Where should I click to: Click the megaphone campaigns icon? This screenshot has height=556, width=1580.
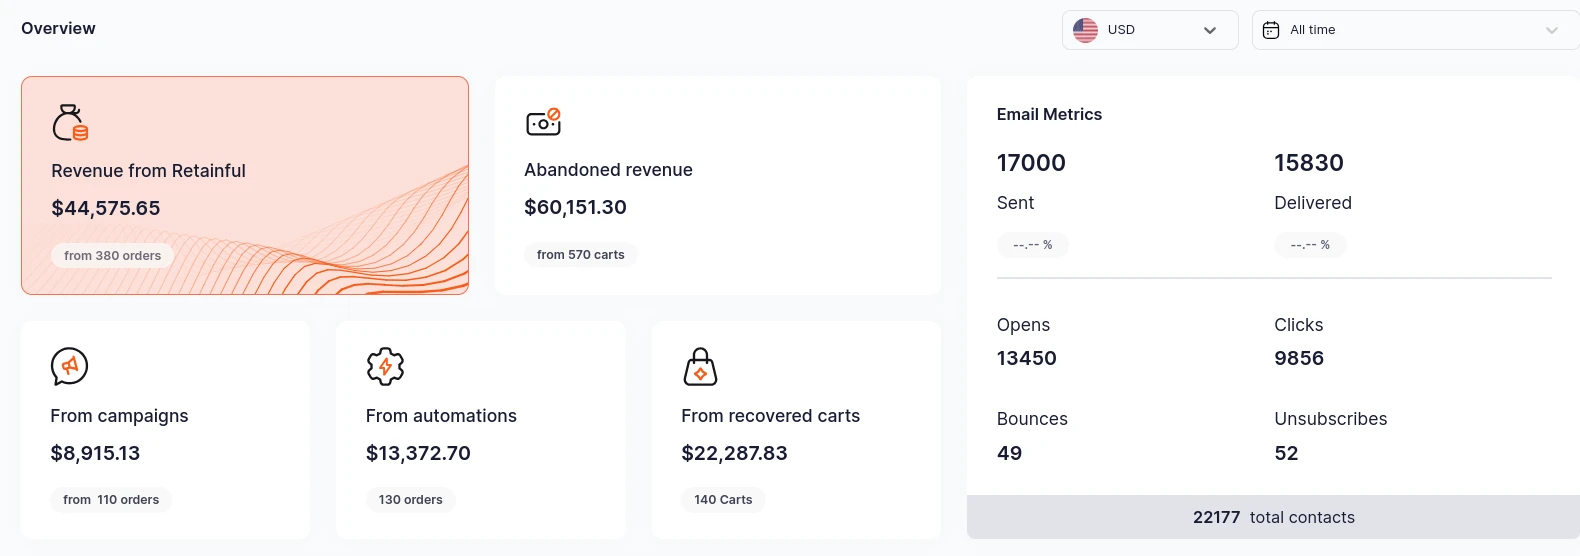[69, 366]
